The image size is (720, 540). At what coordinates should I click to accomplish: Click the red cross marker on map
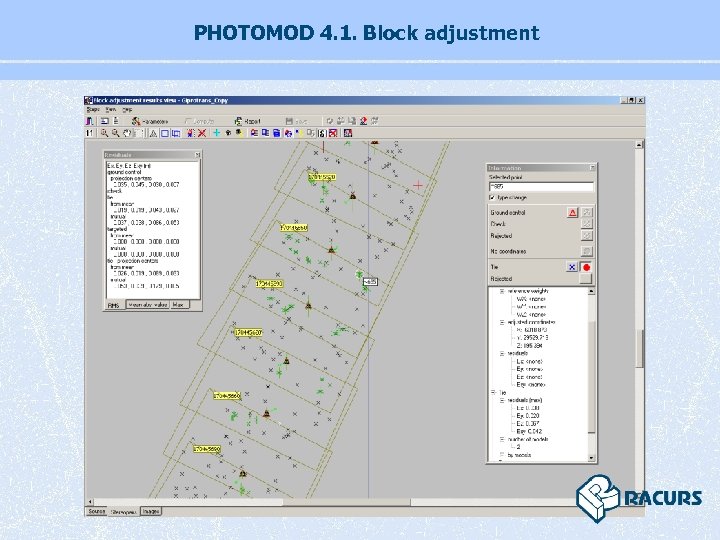point(418,185)
